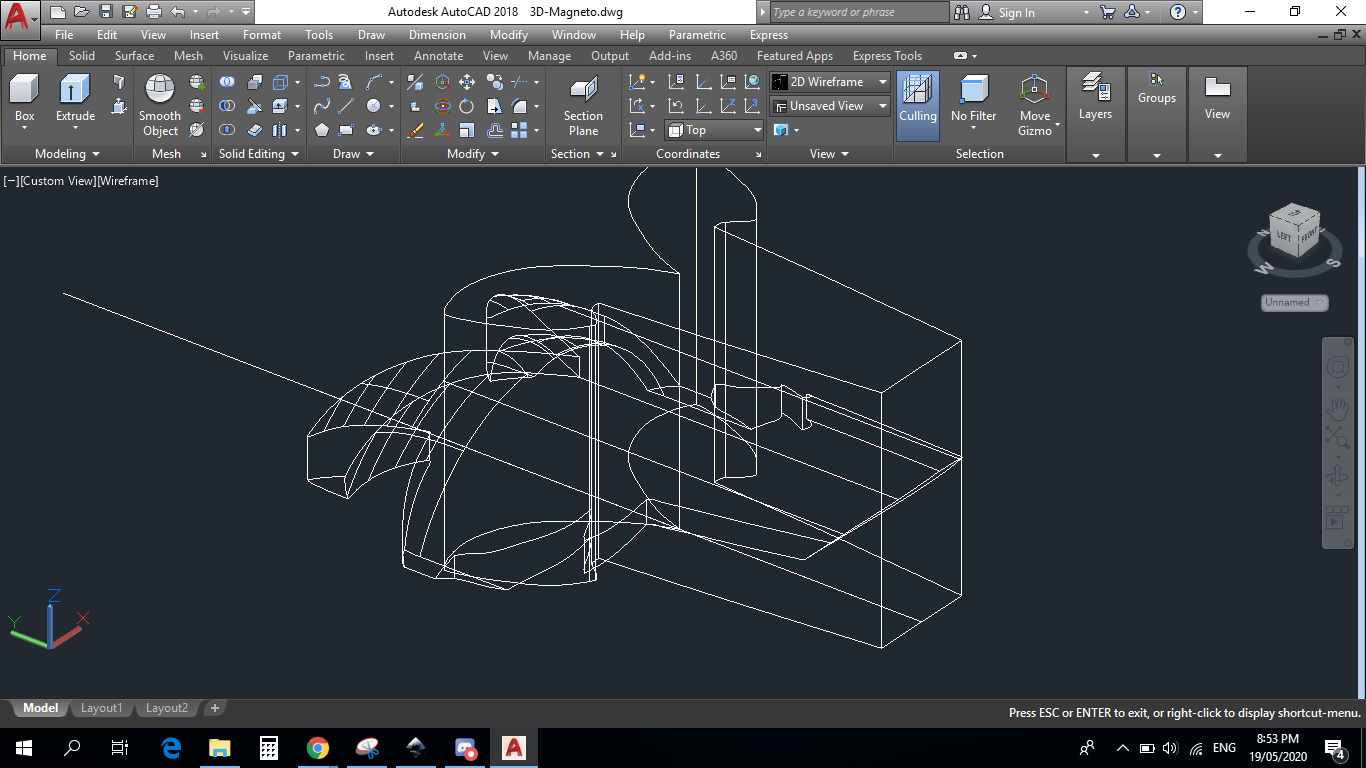Click the Erase tool icon
The width and height of the screenshot is (1366, 768).
click(416, 130)
